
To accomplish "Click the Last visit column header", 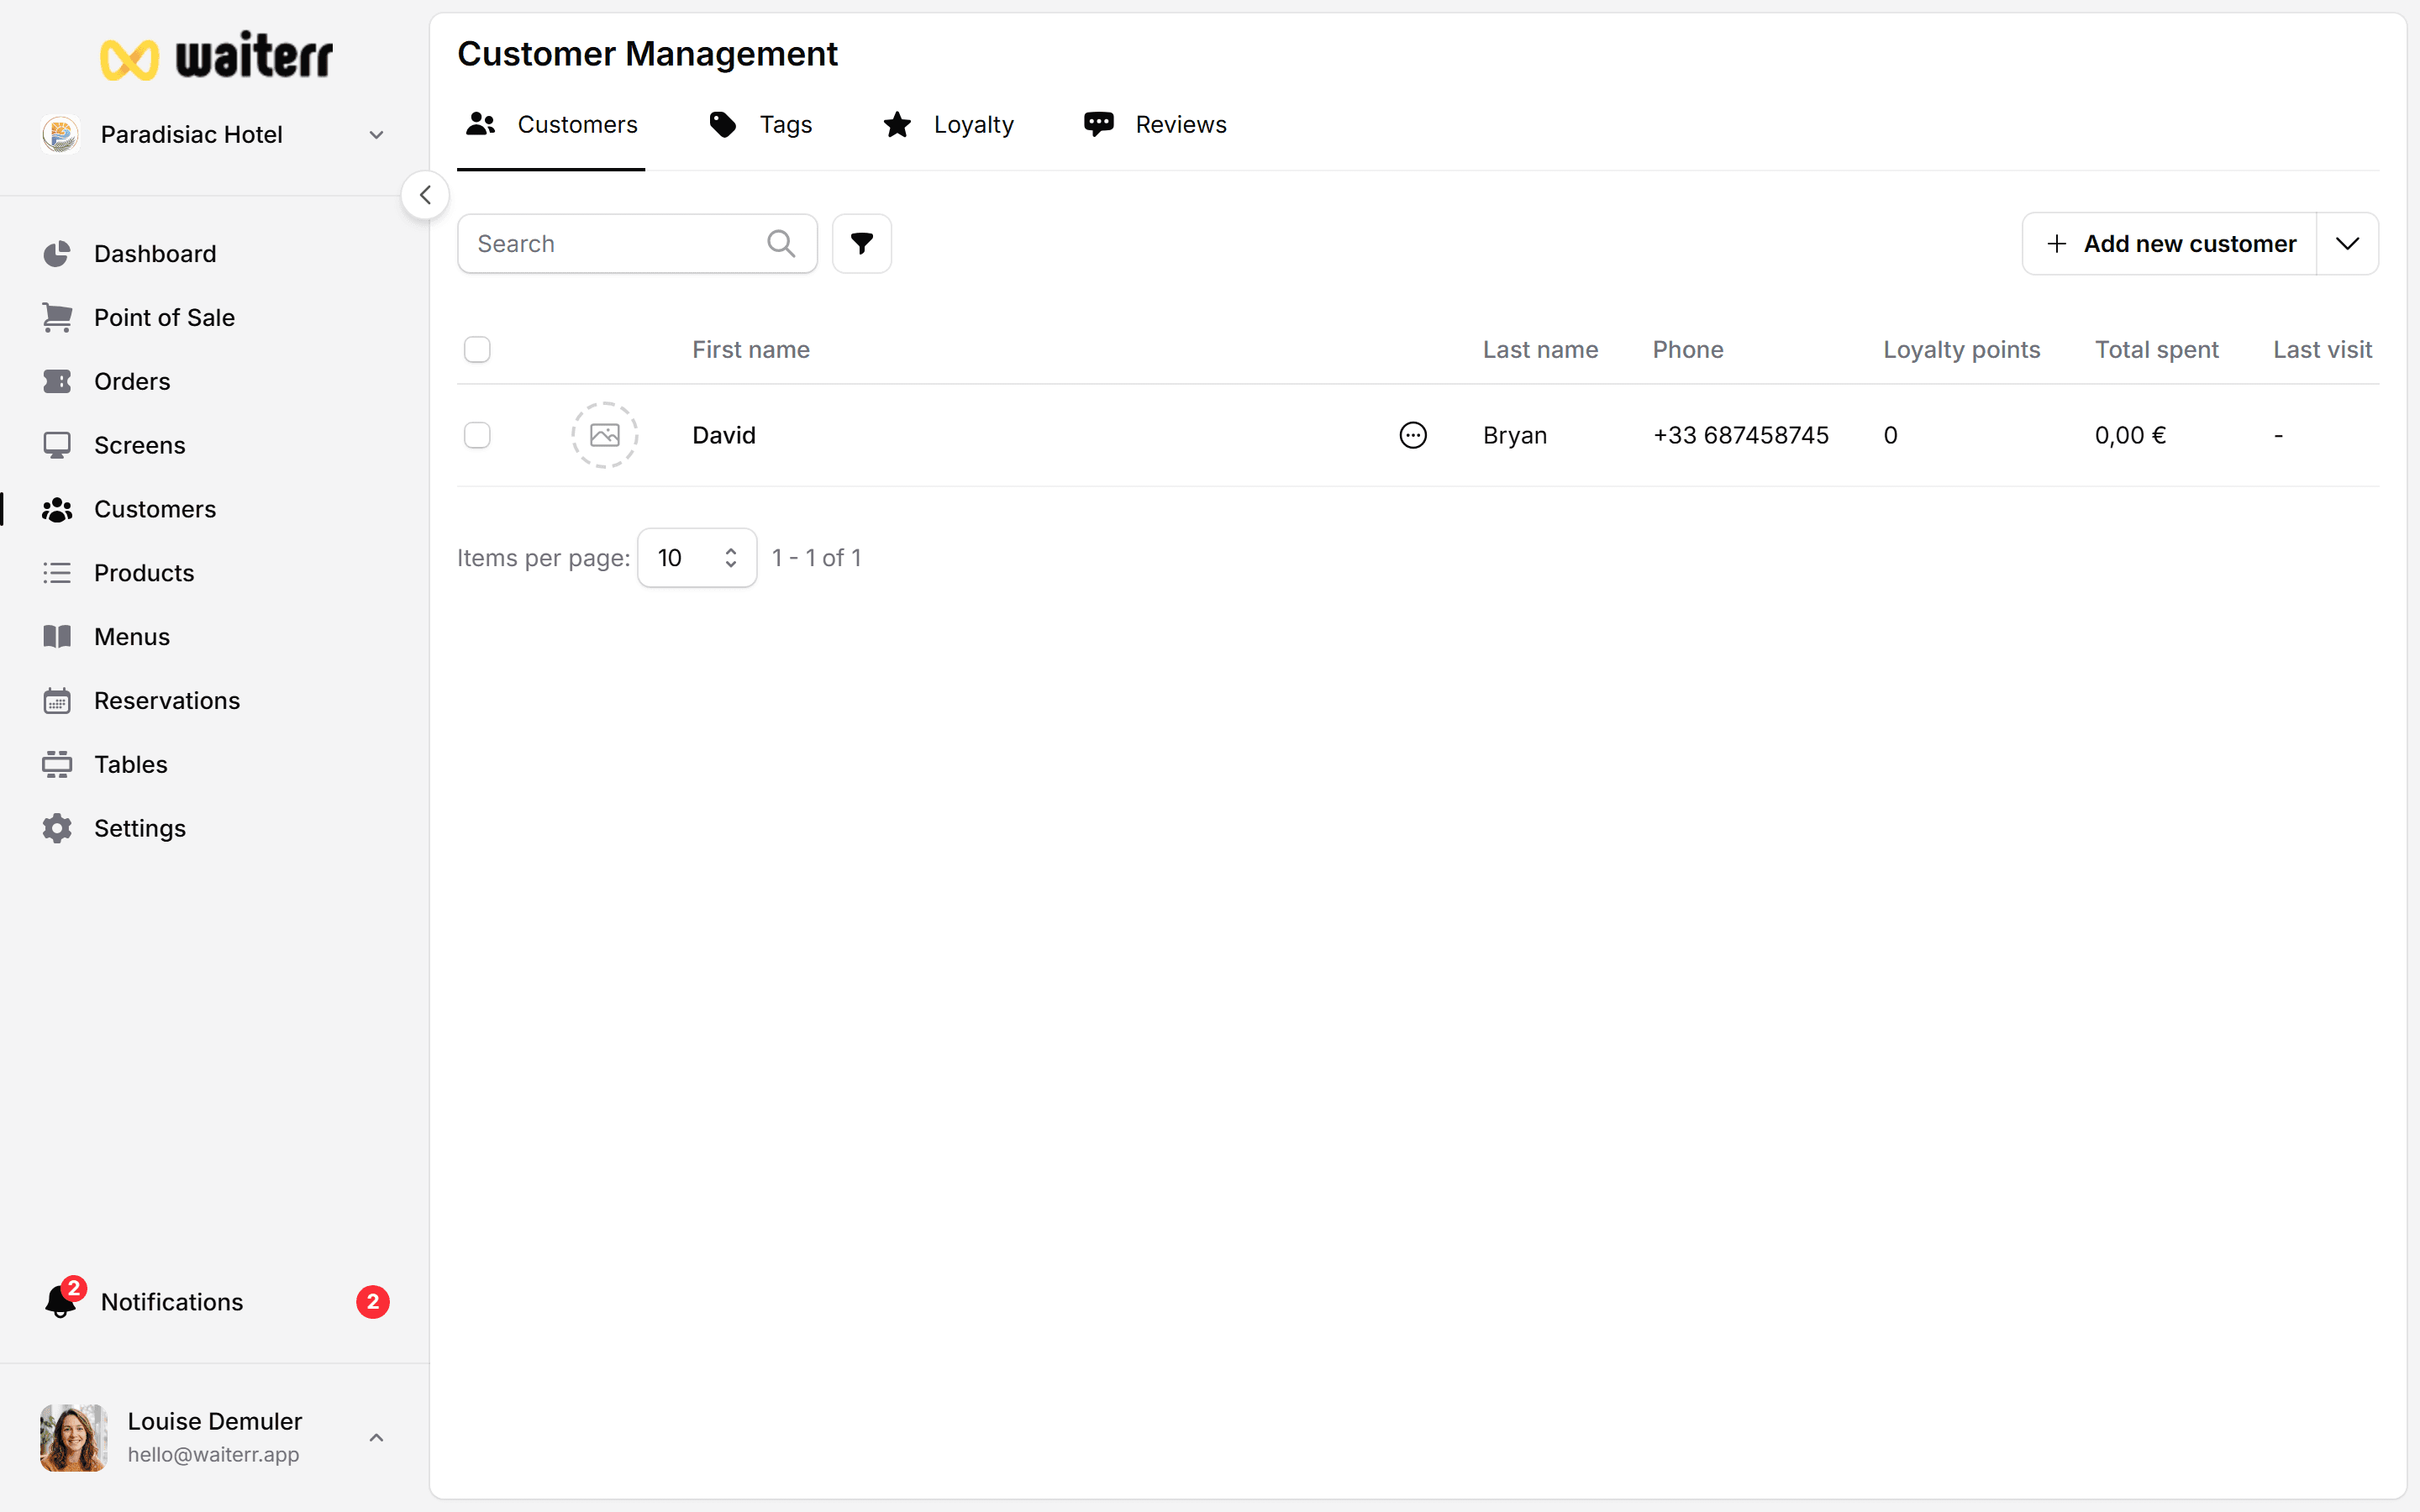I will 2323,350.
